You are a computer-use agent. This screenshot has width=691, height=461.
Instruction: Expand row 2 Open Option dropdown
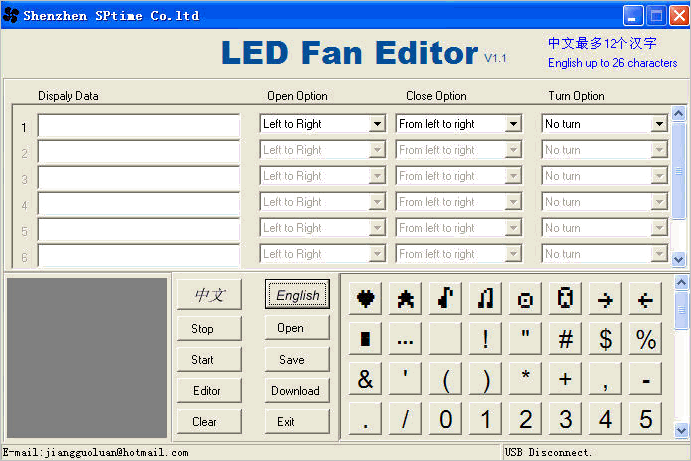377,150
